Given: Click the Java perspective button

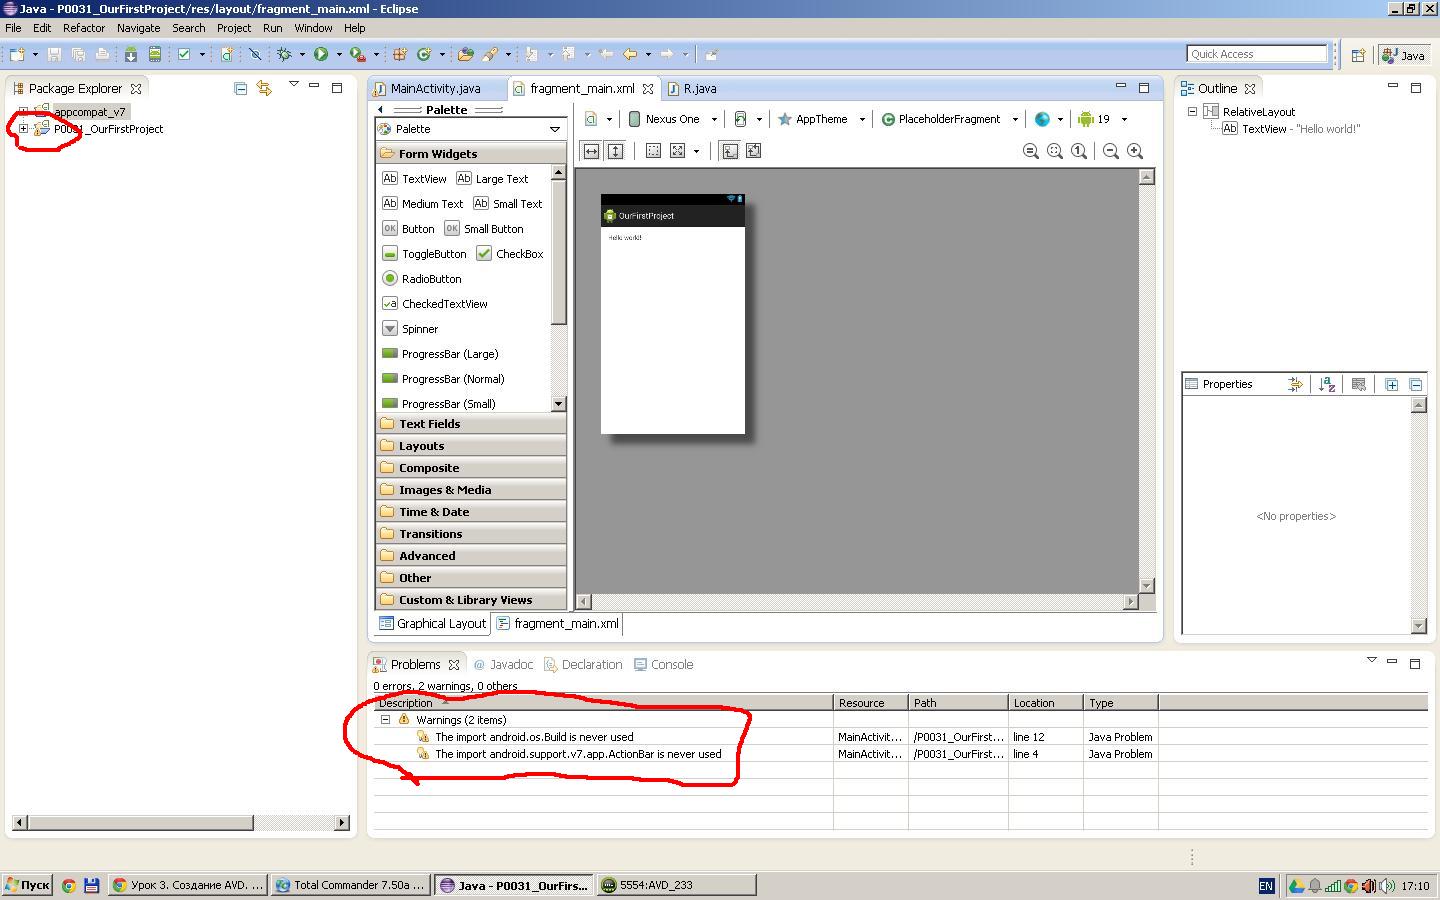Looking at the screenshot, I should pyautogui.click(x=1403, y=55).
